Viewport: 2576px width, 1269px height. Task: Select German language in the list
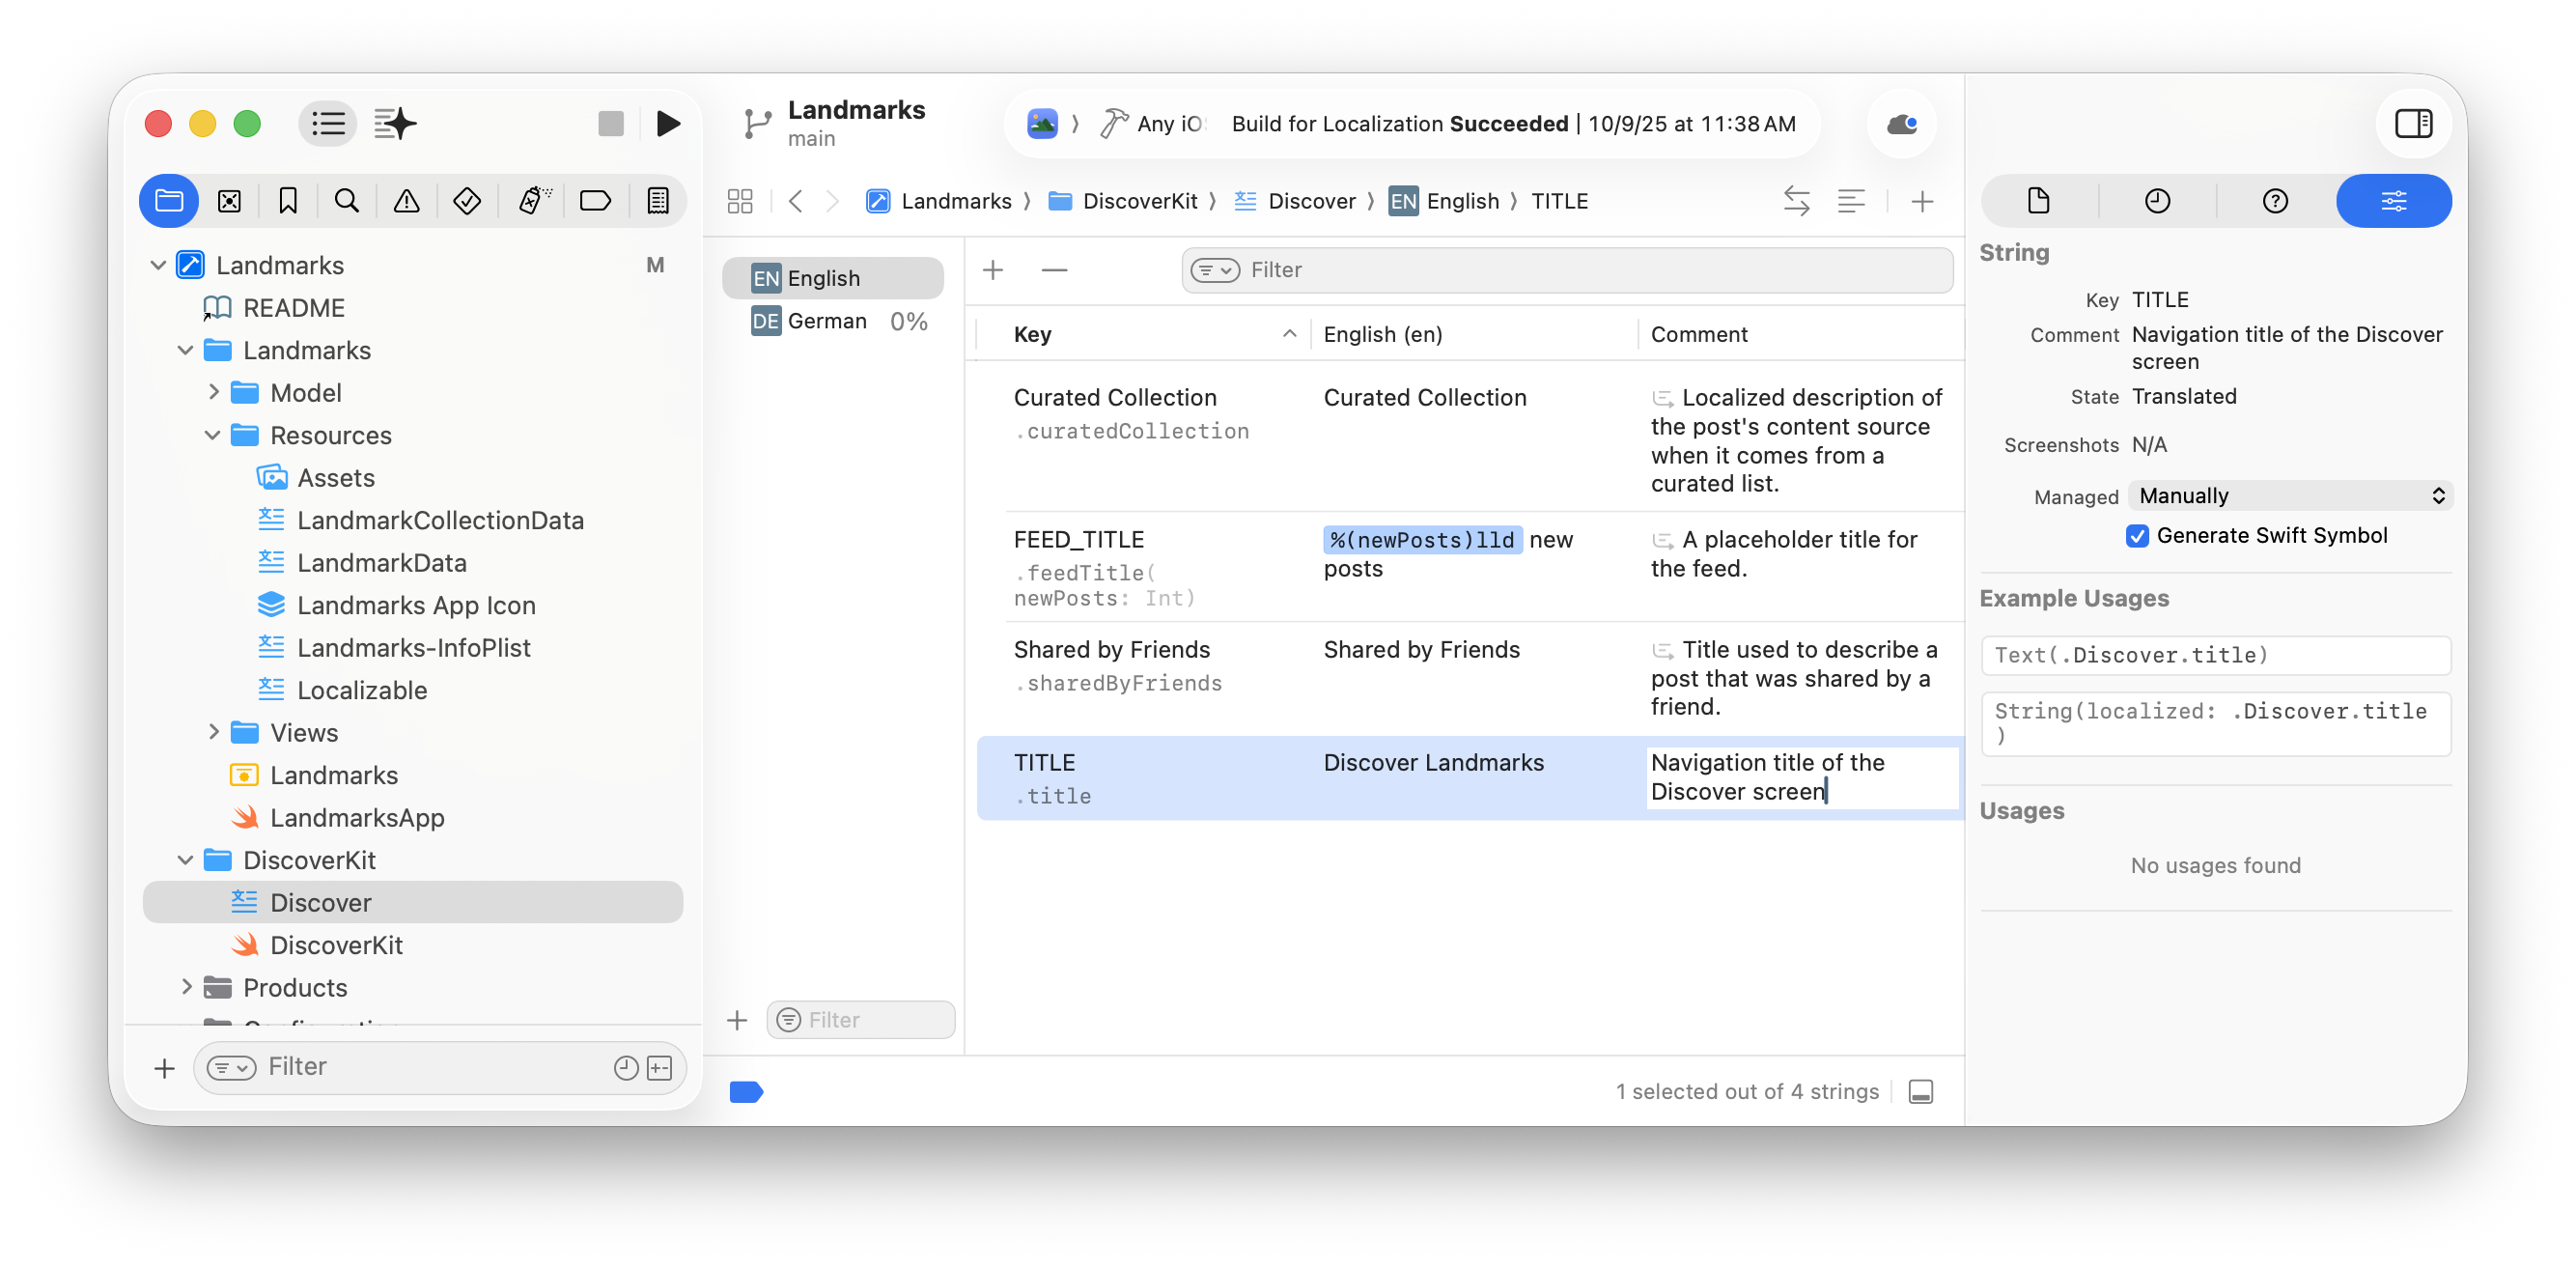pos(834,321)
